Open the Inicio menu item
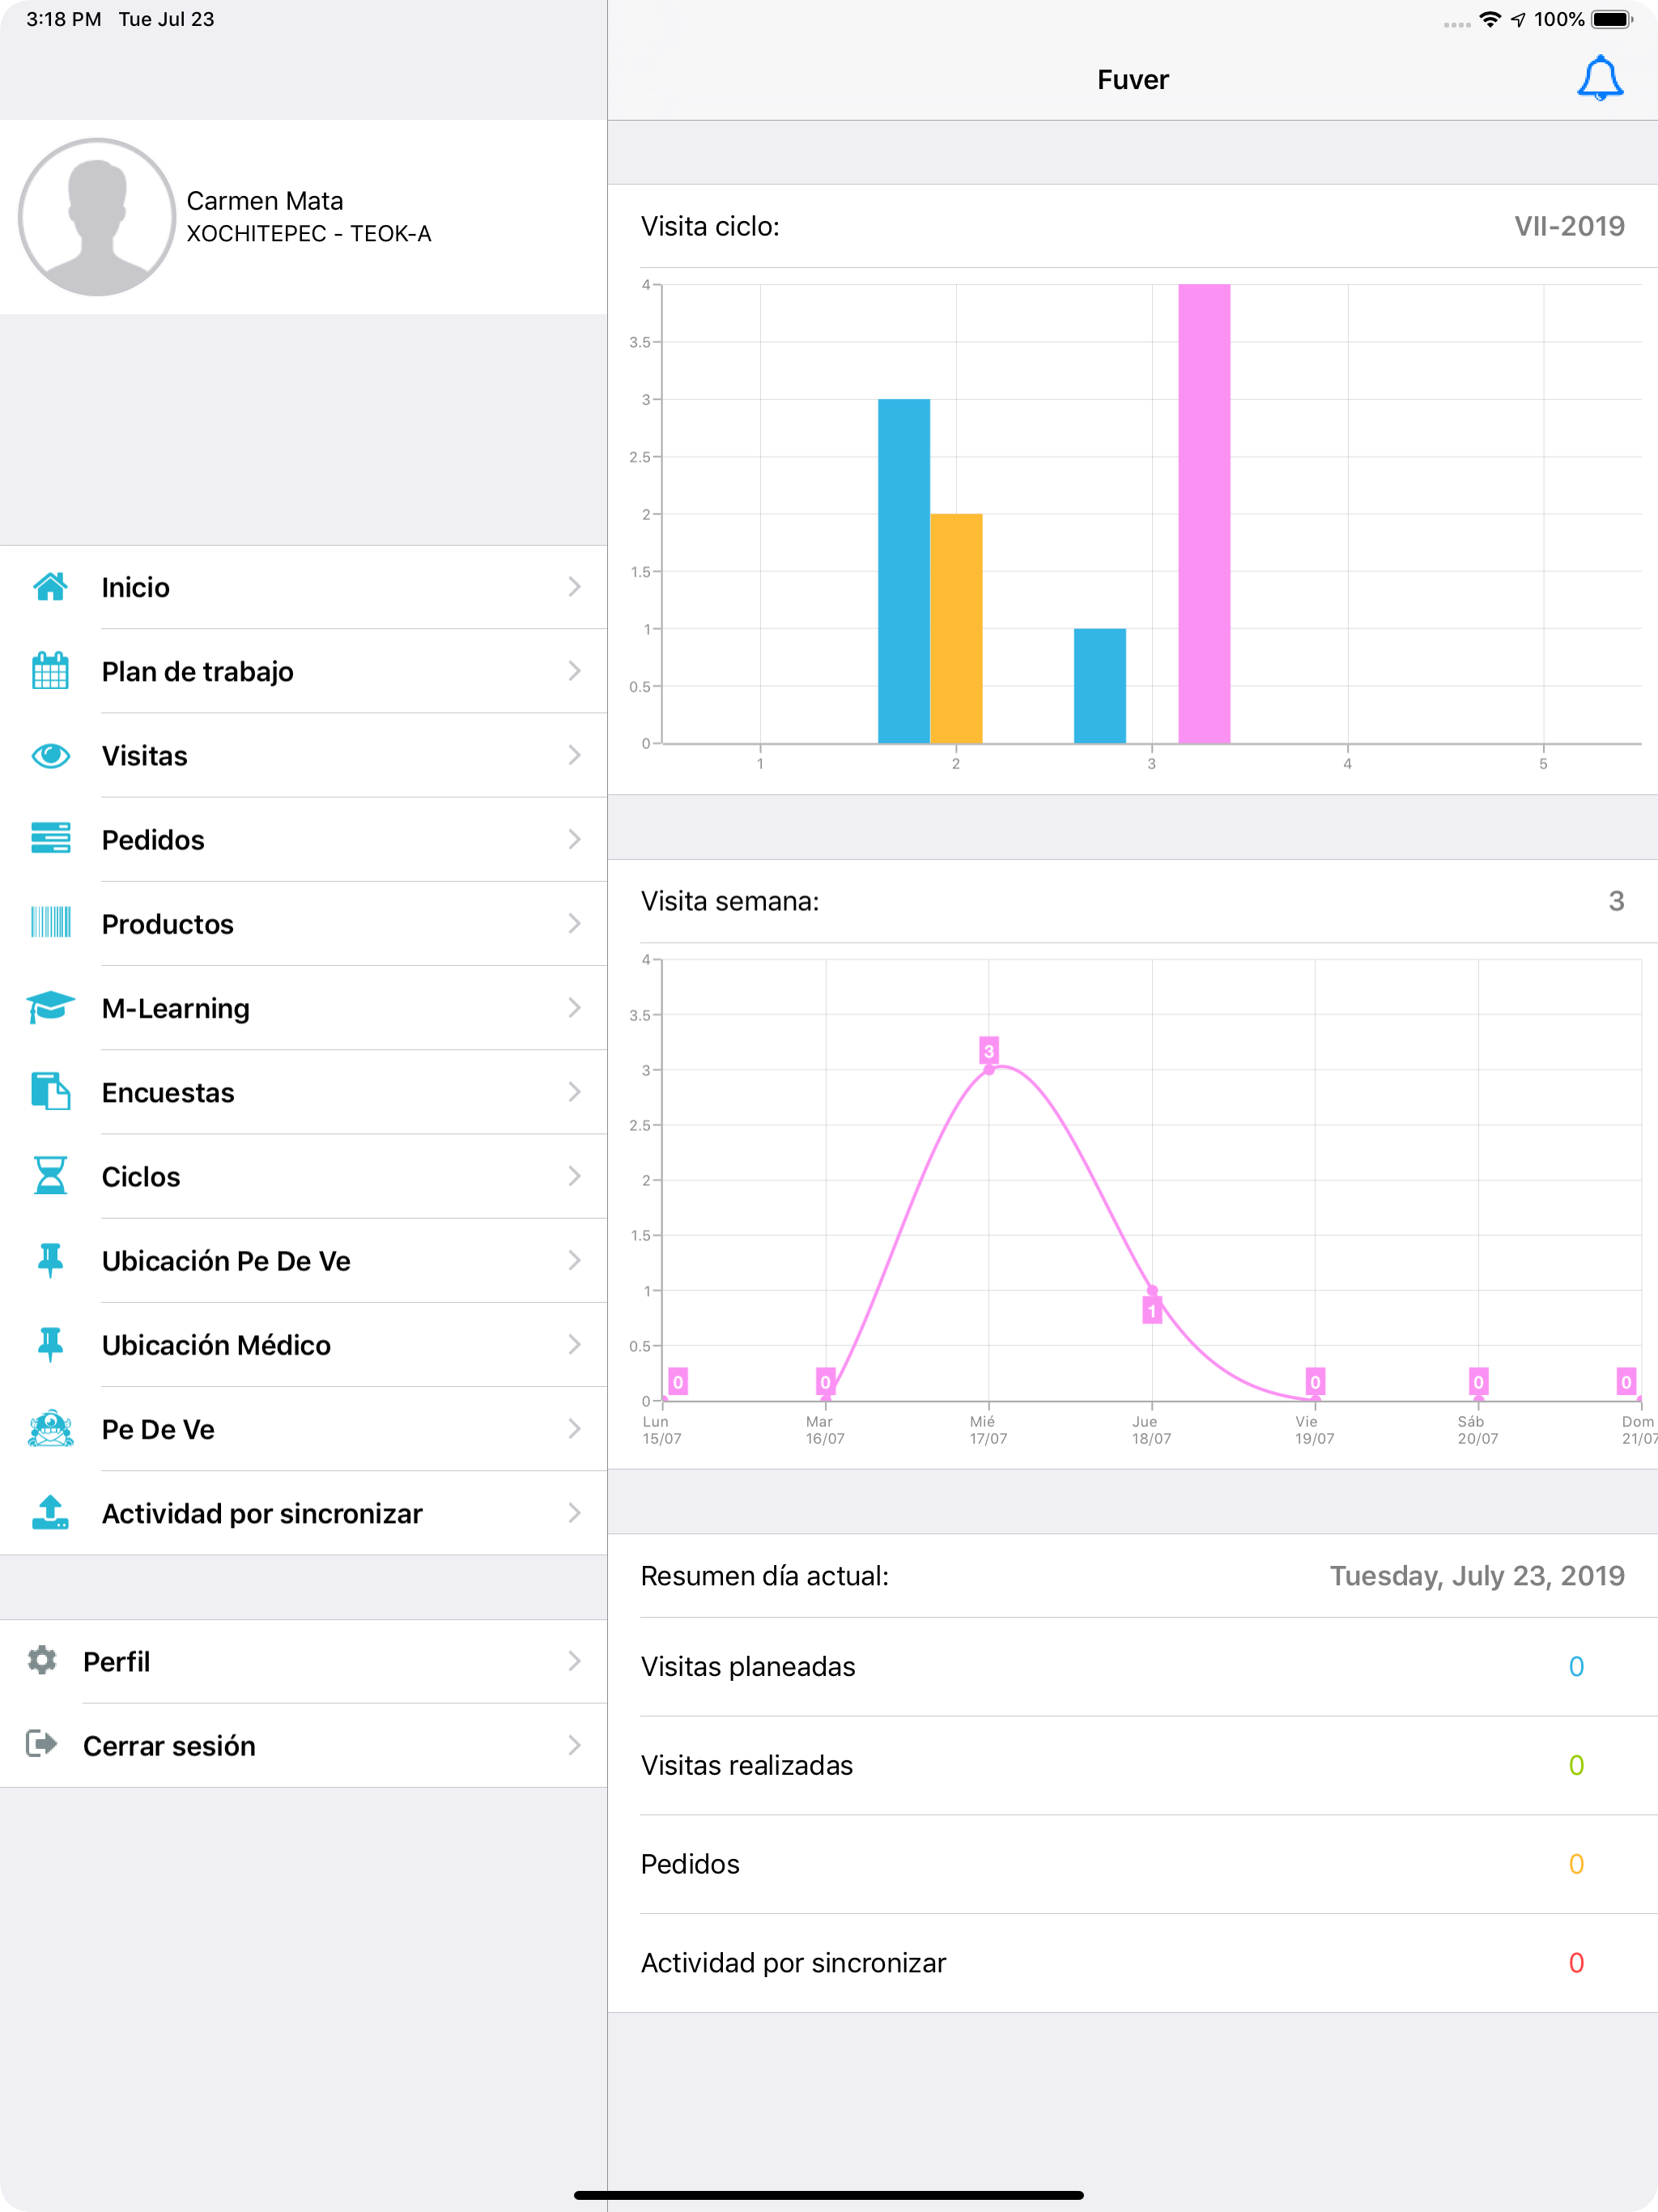This screenshot has width=1658, height=2212. coord(304,587)
